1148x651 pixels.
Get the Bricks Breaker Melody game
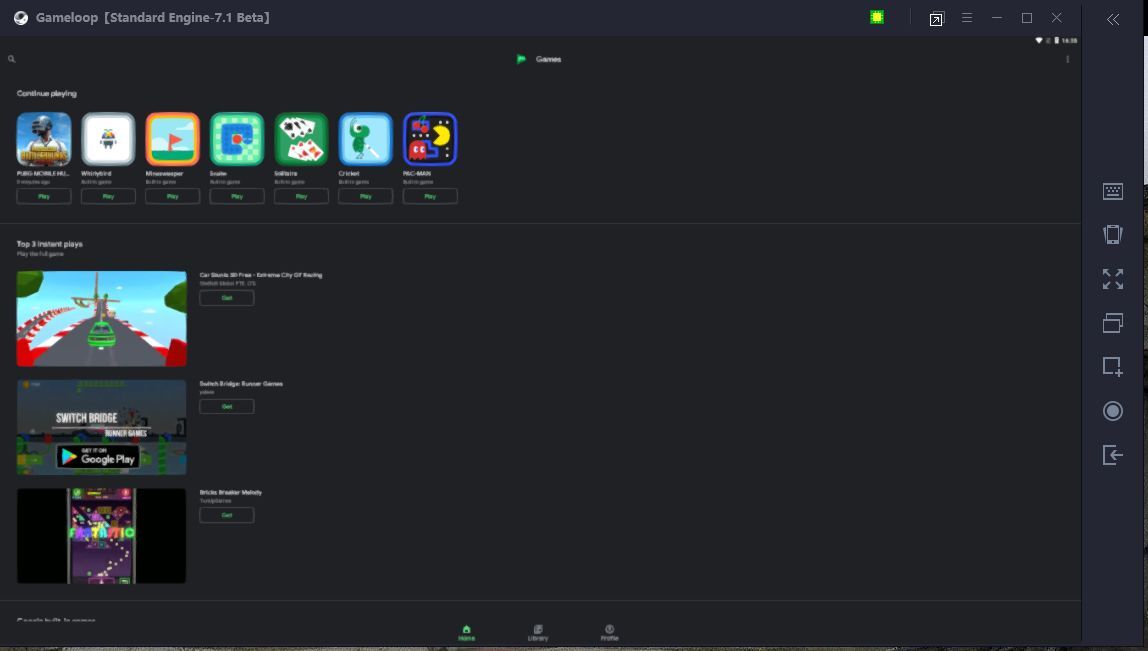coord(227,515)
